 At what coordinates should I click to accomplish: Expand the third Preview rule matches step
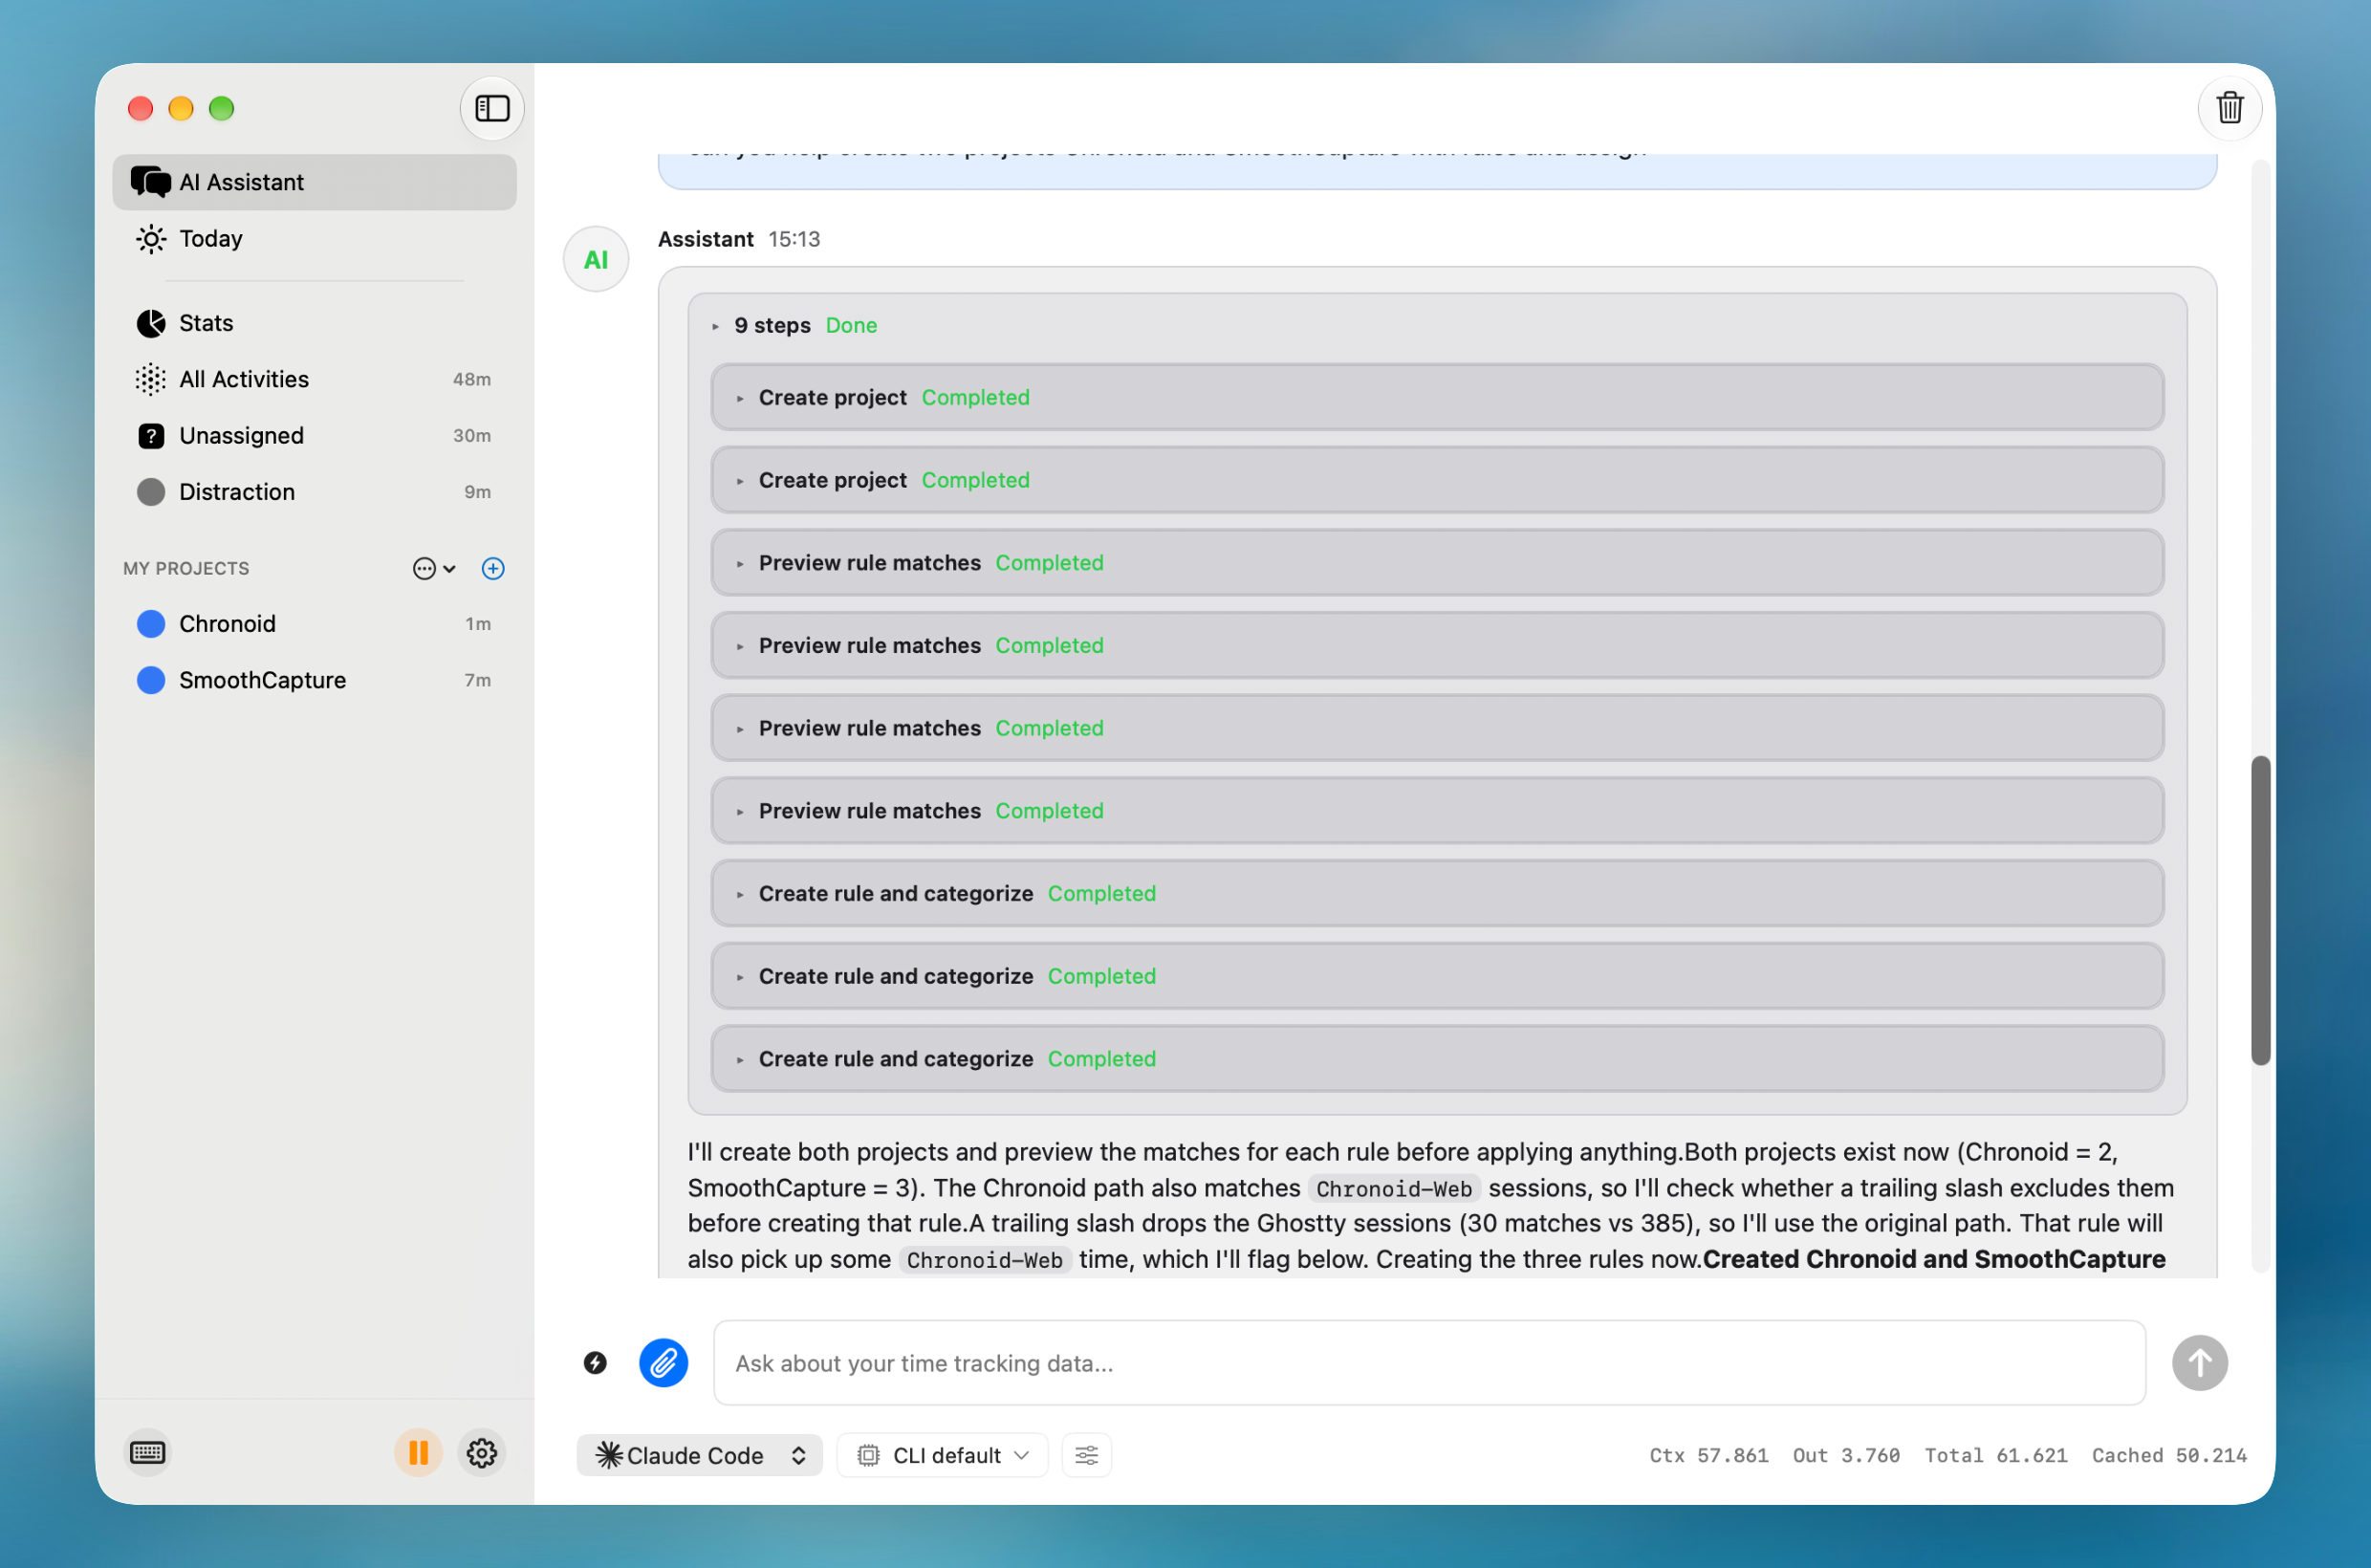coord(1437,729)
